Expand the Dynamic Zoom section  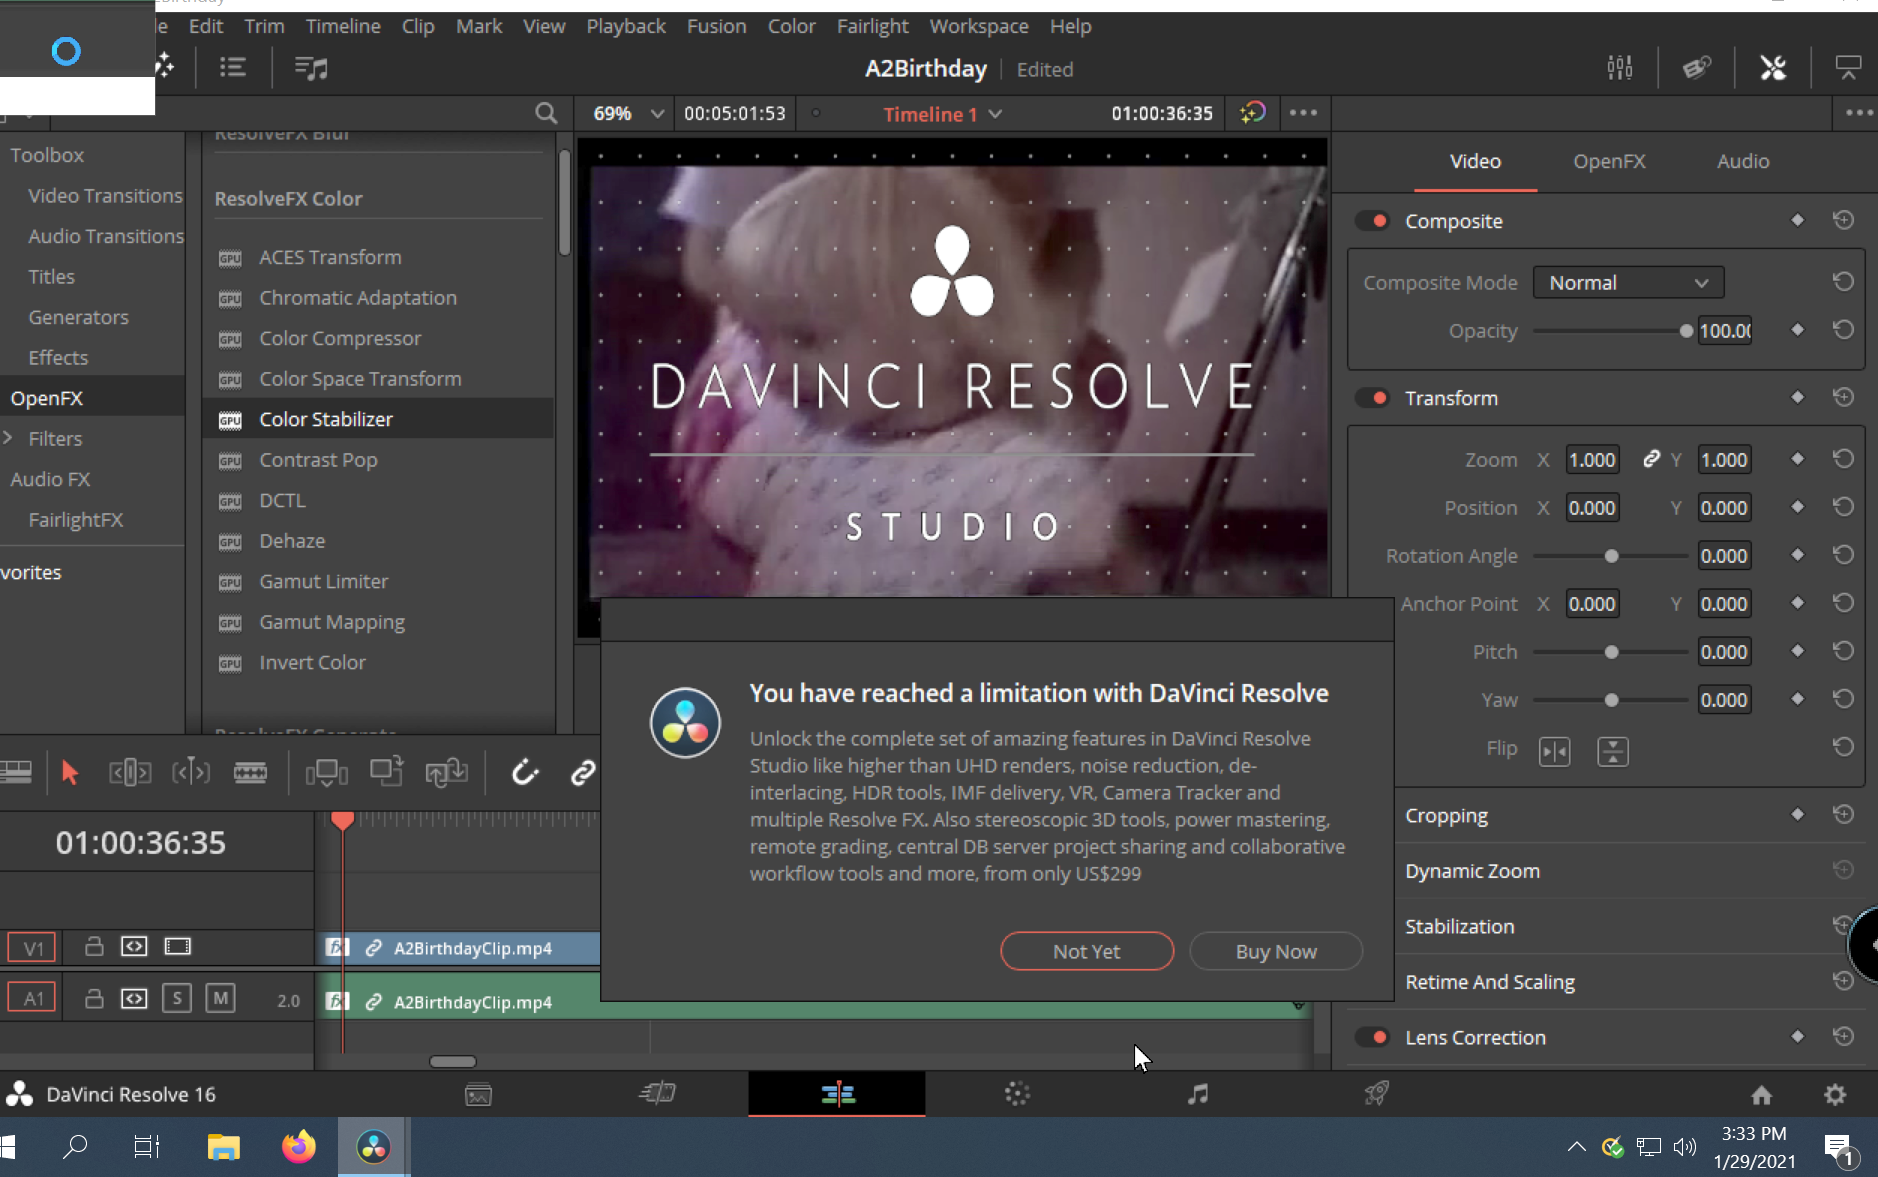[x=1472, y=871]
